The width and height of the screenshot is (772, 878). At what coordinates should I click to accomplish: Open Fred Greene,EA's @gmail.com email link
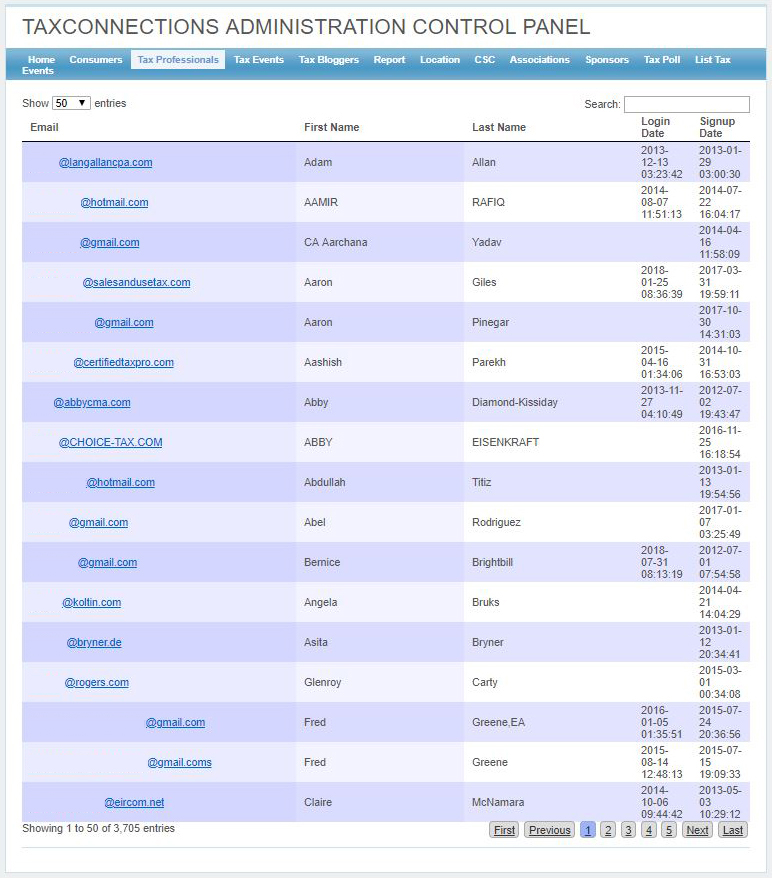point(175,723)
